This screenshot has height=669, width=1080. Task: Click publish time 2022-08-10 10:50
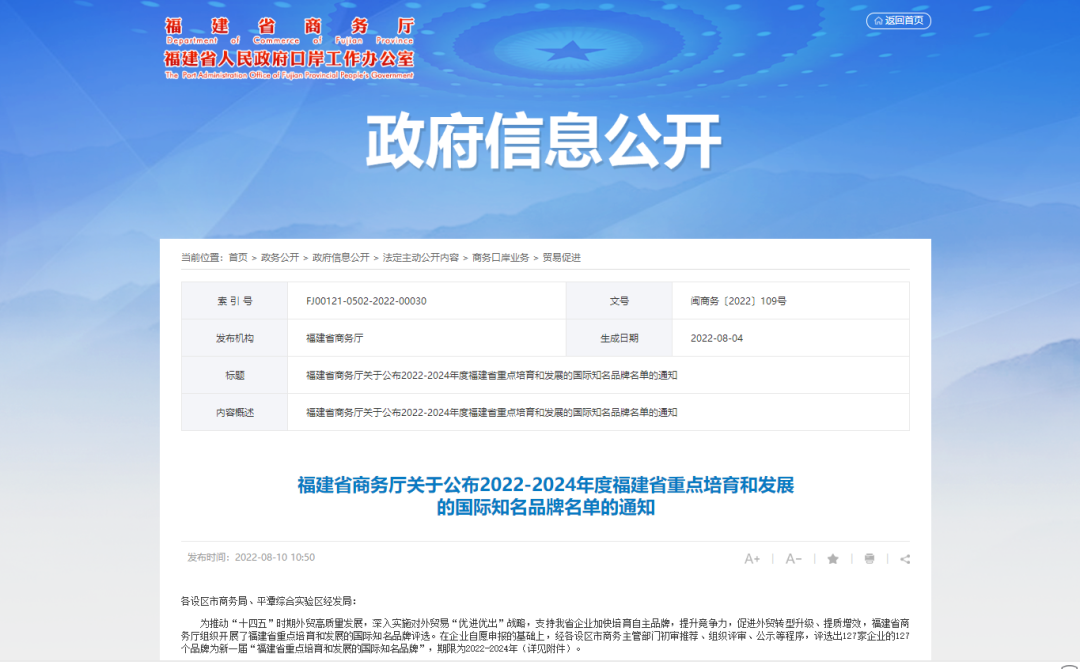(x=251, y=557)
